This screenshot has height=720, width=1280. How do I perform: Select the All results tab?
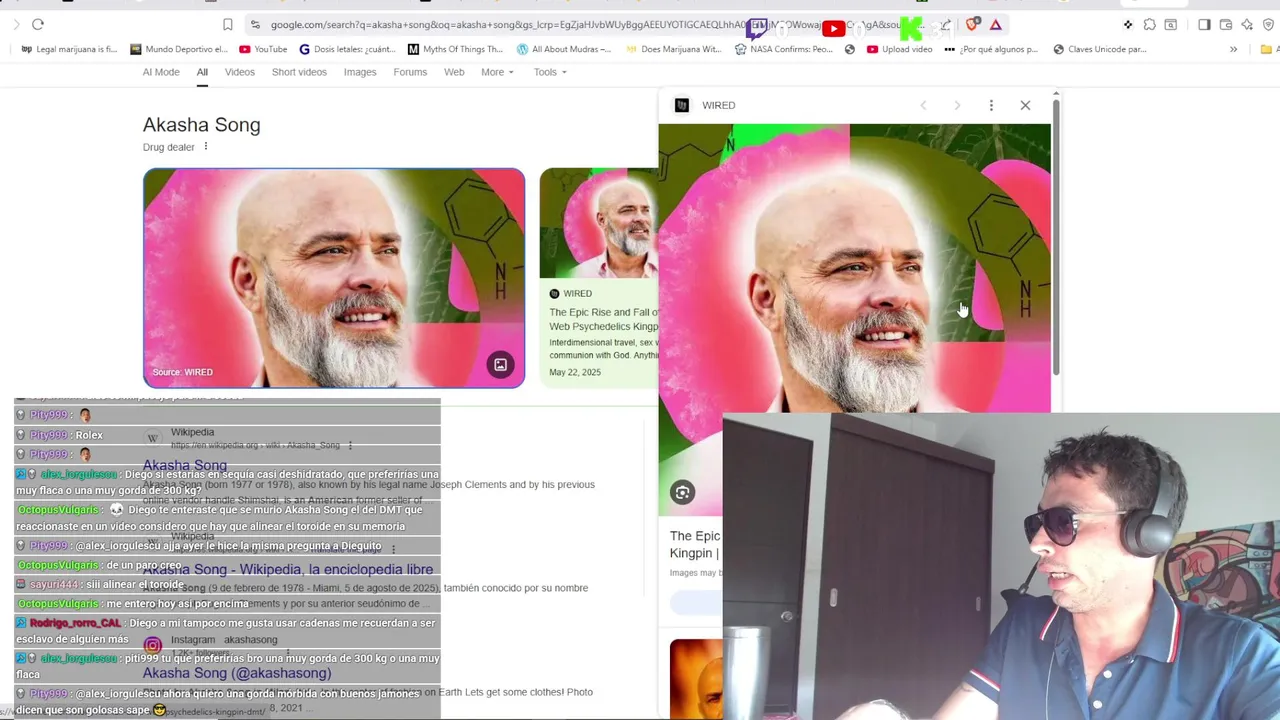pyautogui.click(x=202, y=72)
